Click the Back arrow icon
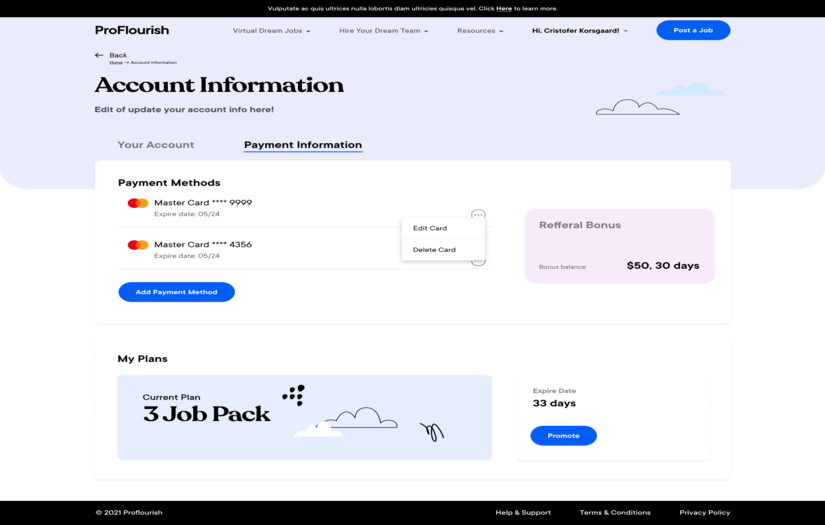 99,55
